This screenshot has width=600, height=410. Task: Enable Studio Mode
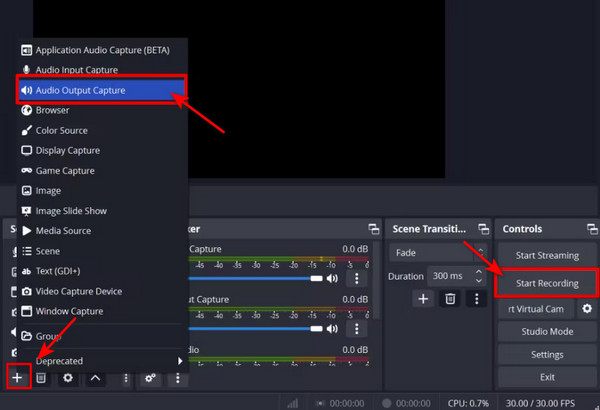pos(547,332)
